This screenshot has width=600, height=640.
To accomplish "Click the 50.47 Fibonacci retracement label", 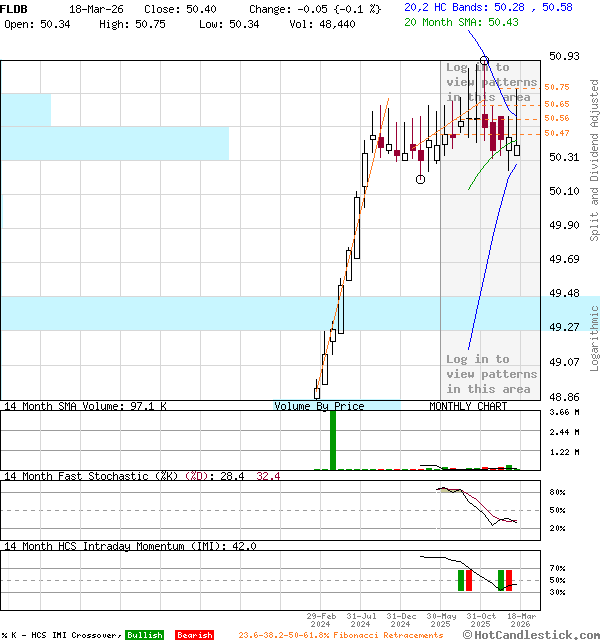I will click(x=557, y=133).
